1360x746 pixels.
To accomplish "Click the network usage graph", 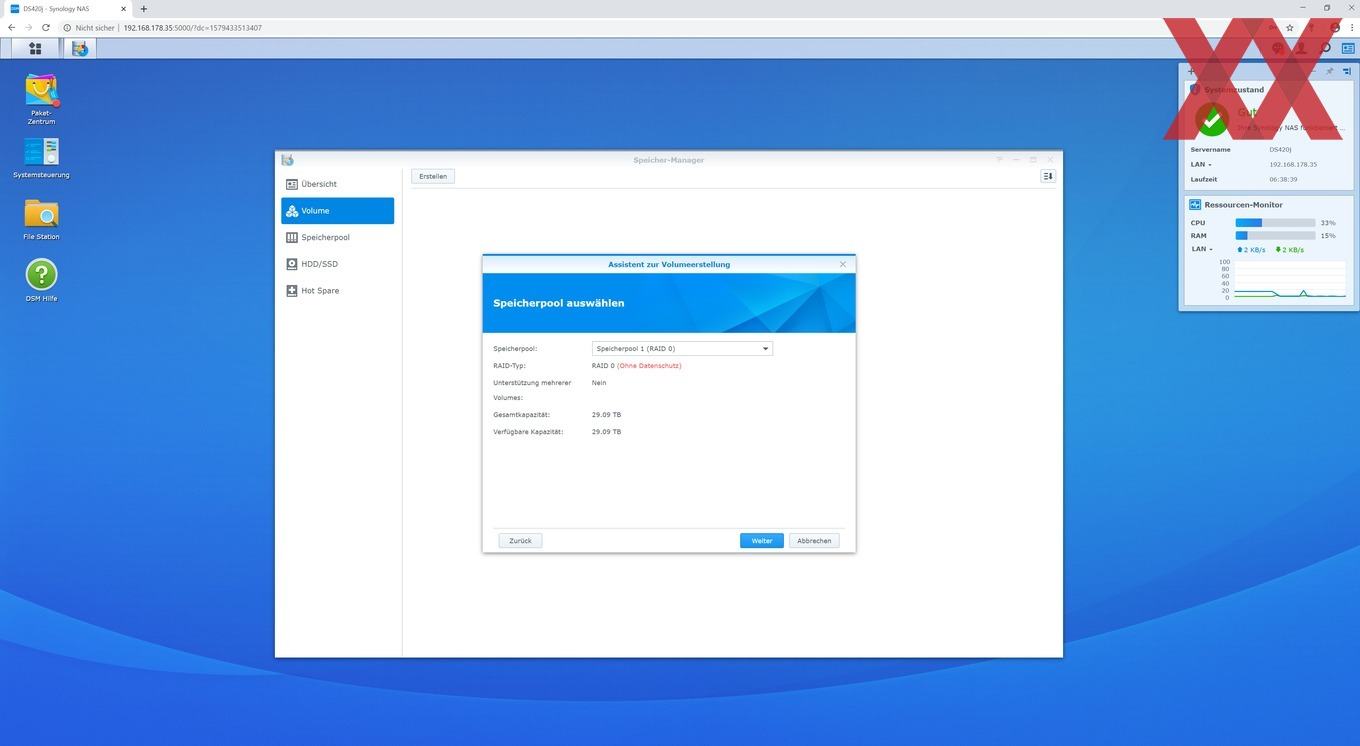I will (x=1290, y=279).
